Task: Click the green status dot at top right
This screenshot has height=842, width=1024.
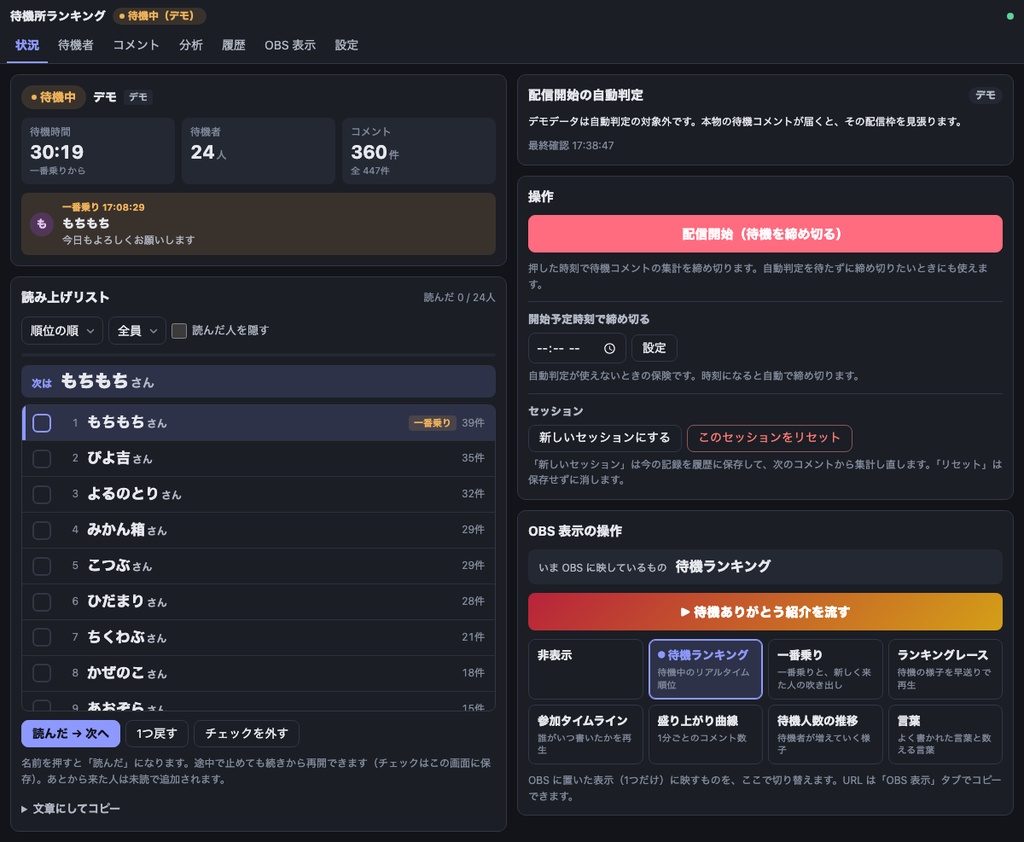Action: 1010,16
